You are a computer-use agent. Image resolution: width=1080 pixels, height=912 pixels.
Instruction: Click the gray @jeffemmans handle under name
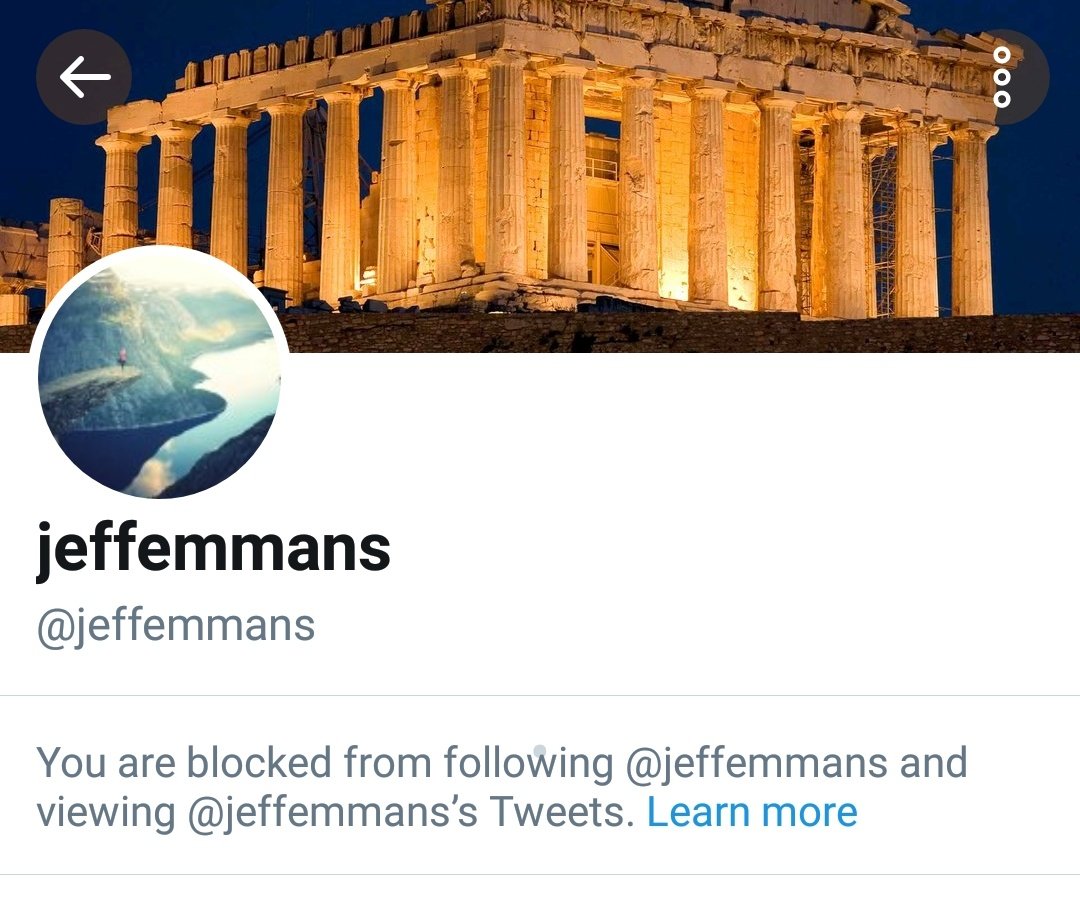pyautogui.click(x=176, y=626)
